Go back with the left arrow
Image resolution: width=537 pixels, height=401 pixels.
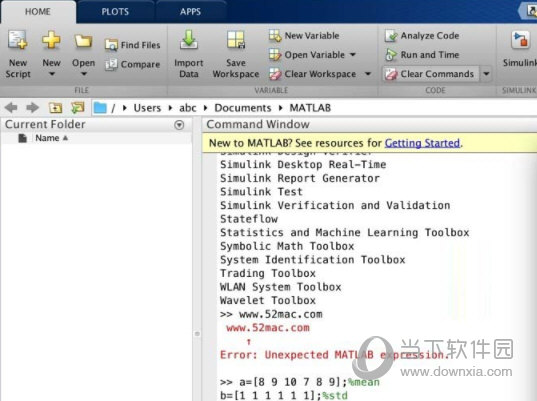[11, 108]
